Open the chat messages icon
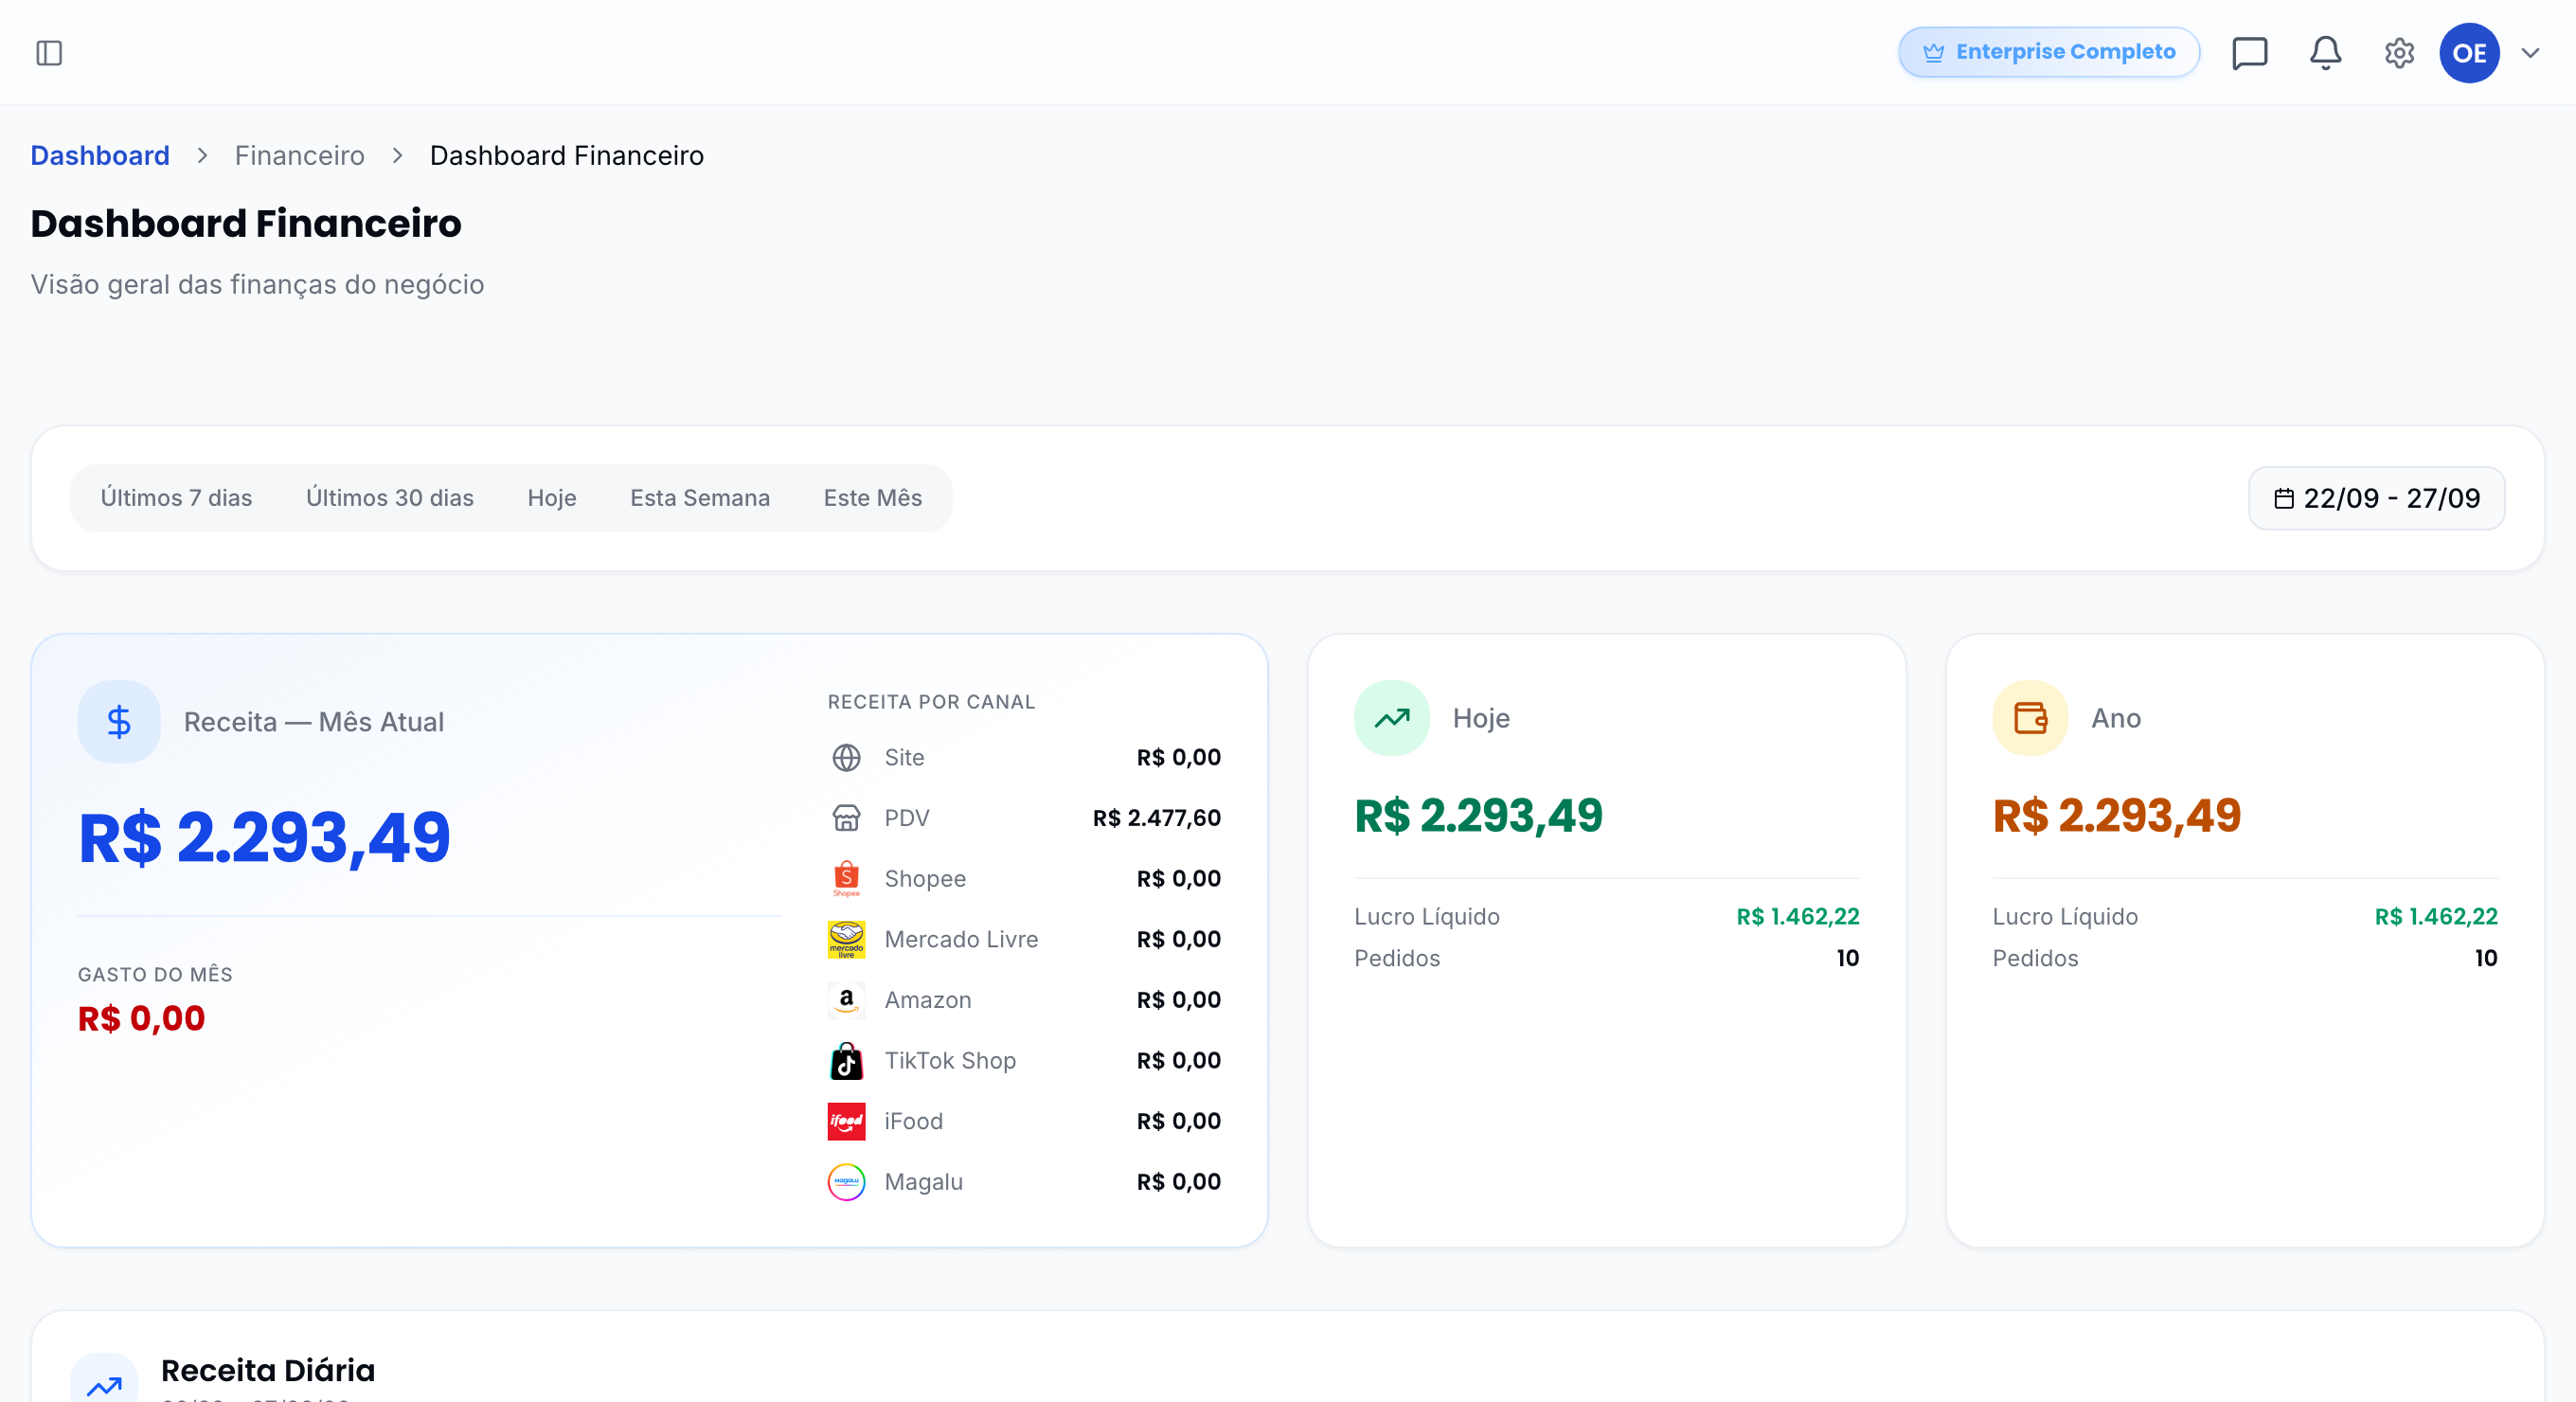The height and width of the screenshot is (1402, 2576). tap(2249, 53)
